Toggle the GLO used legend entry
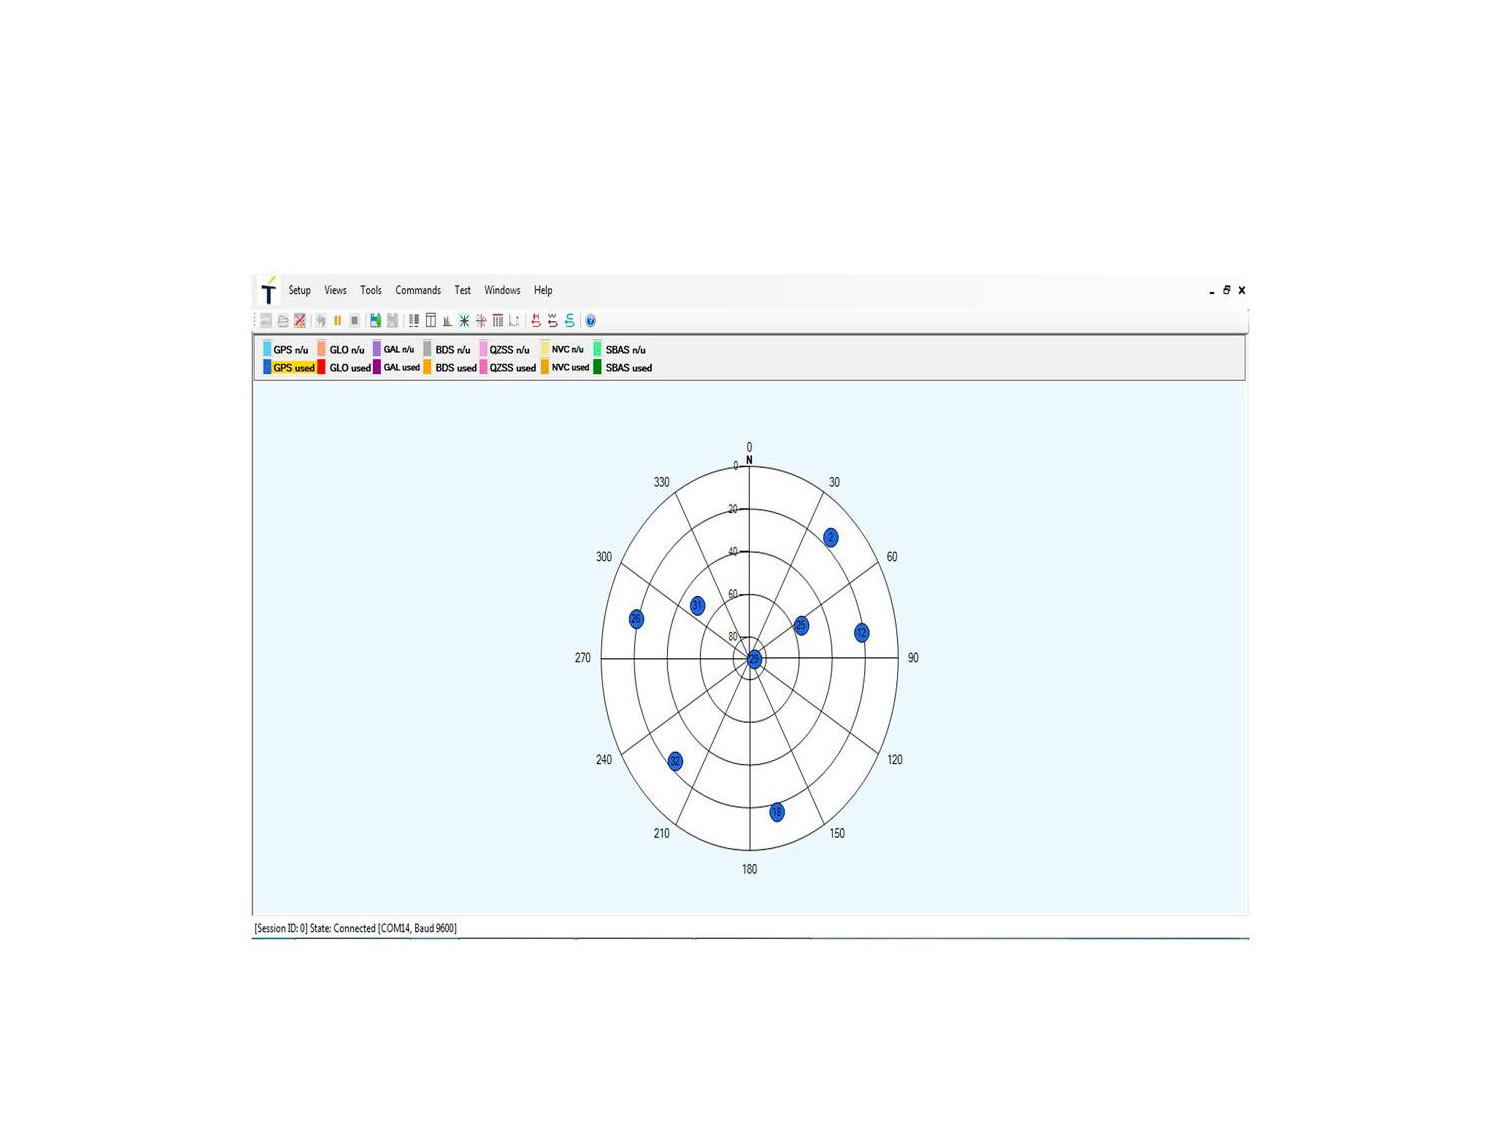 click(x=349, y=368)
